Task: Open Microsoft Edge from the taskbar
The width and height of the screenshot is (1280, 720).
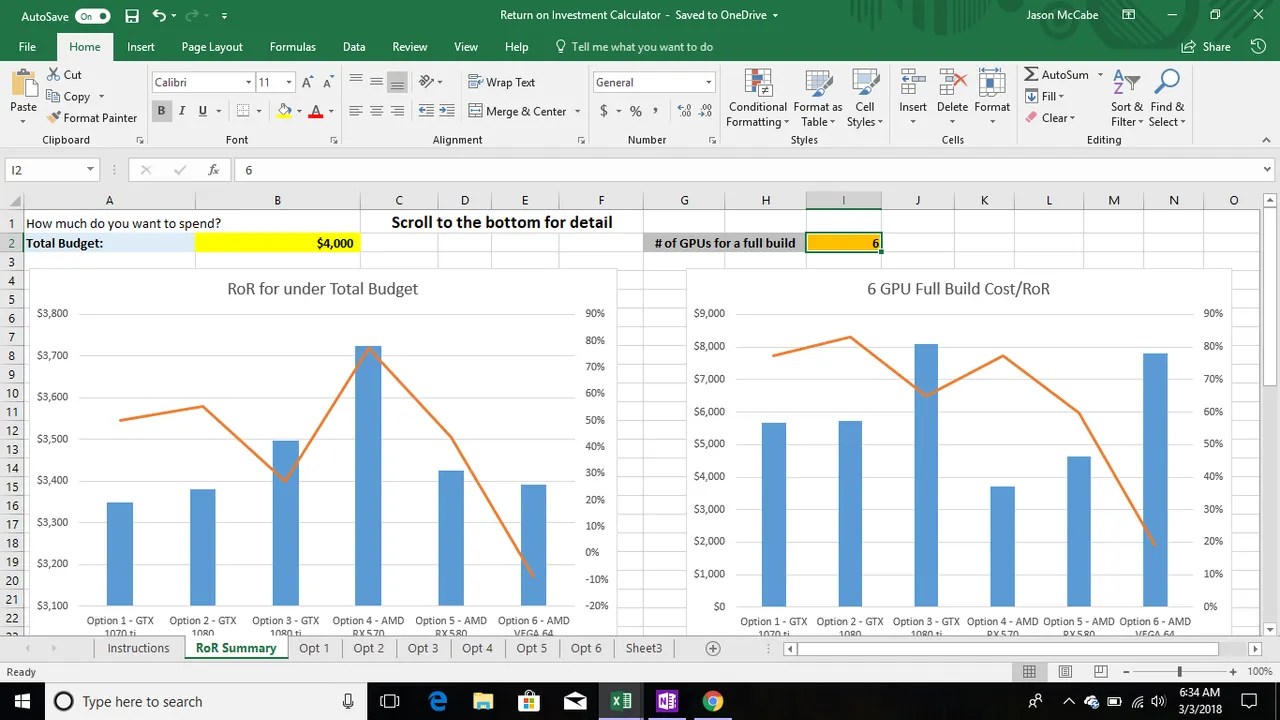Action: pos(437,701)
